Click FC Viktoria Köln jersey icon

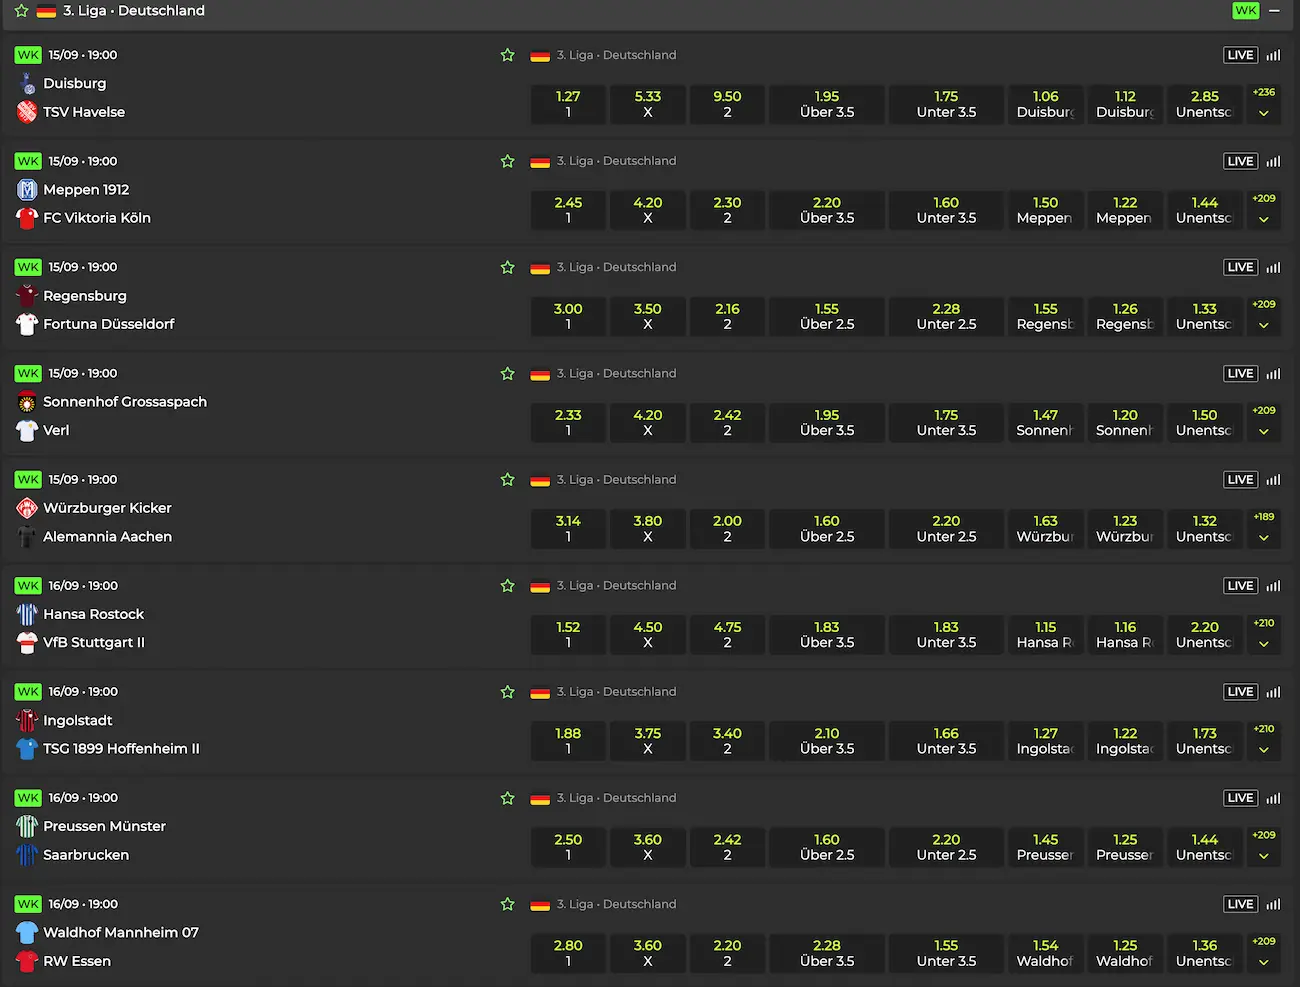27,218
